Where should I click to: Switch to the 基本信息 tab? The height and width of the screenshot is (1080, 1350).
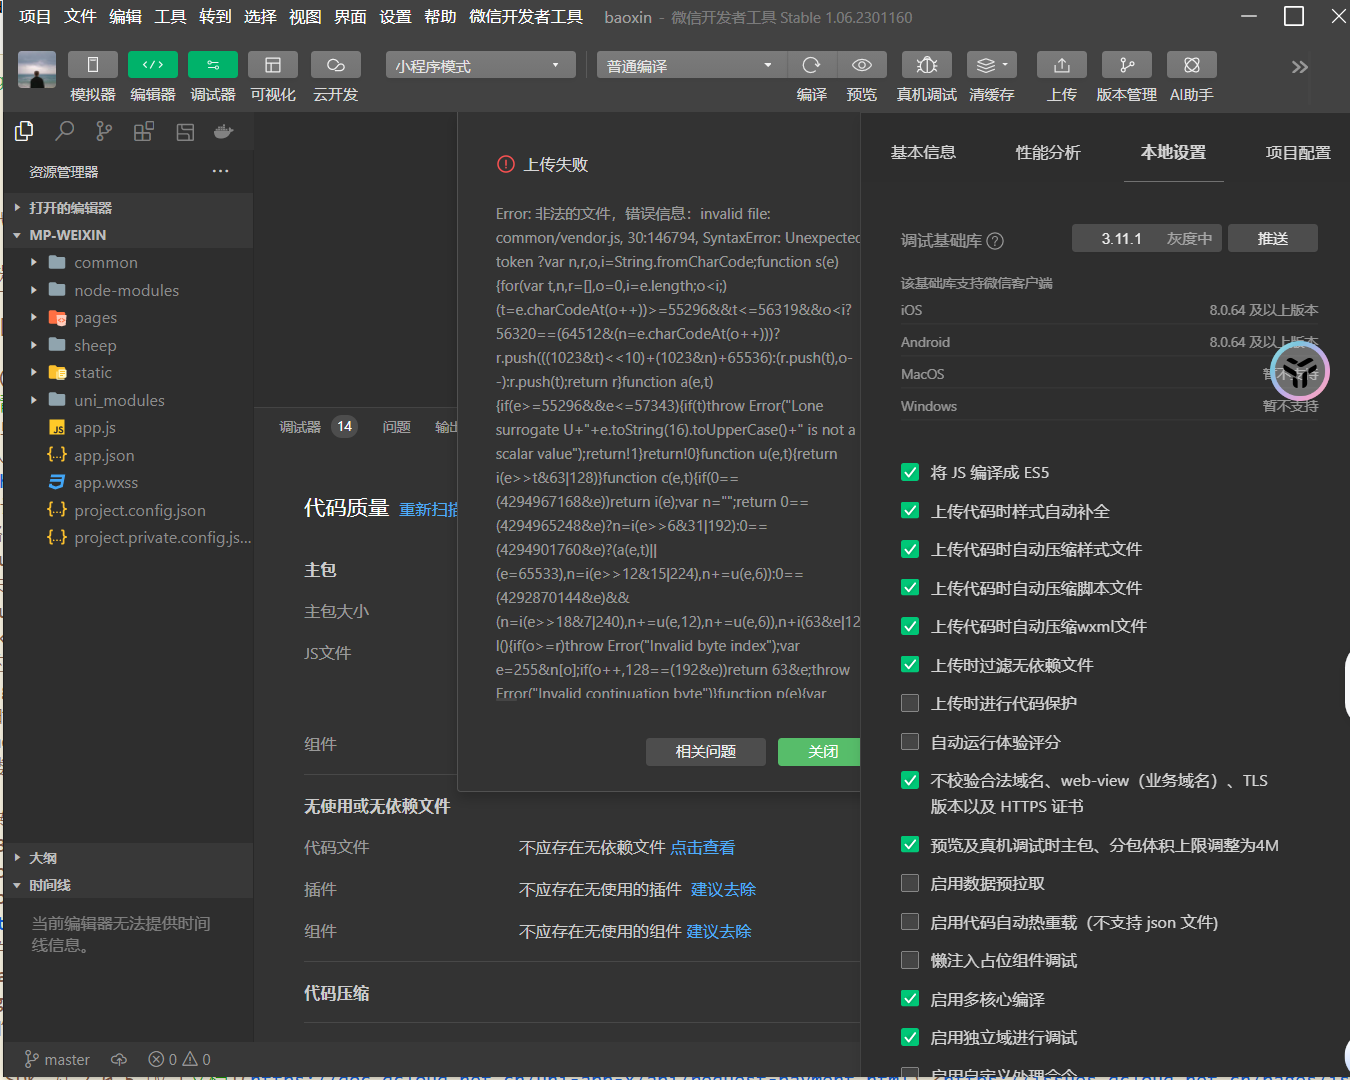pos(923,152)
